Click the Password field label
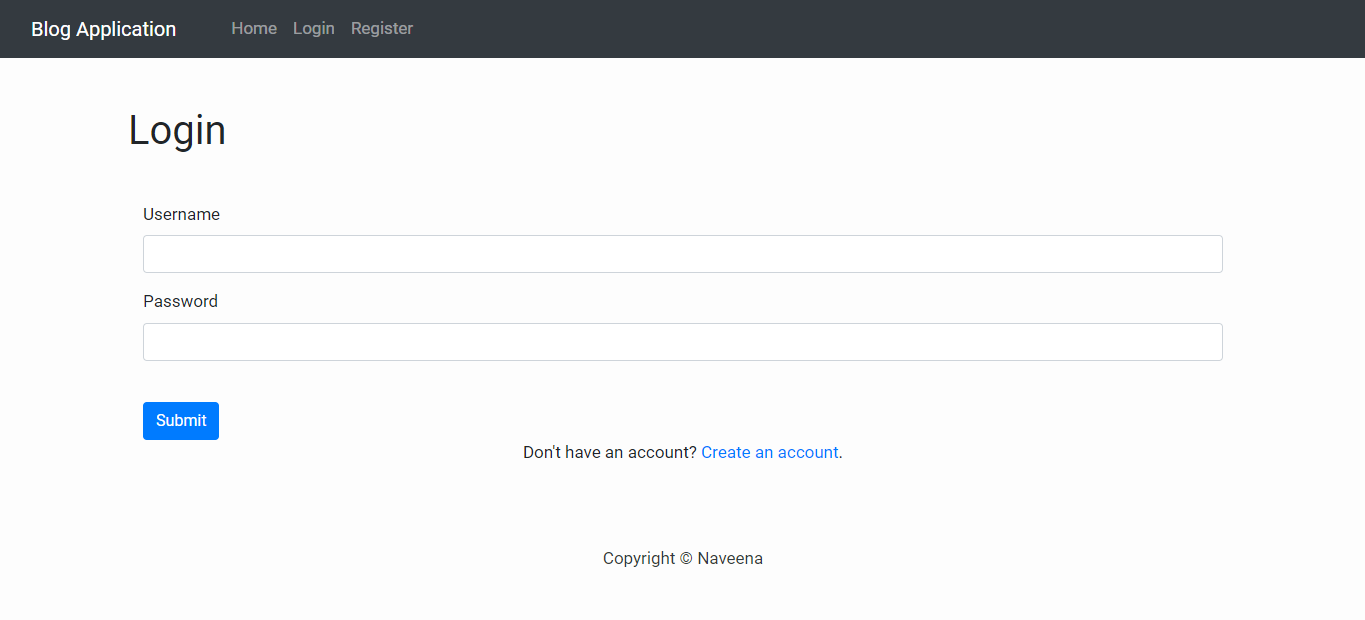The height and width of the screenshot is (620, 1365). coord(180,301)
